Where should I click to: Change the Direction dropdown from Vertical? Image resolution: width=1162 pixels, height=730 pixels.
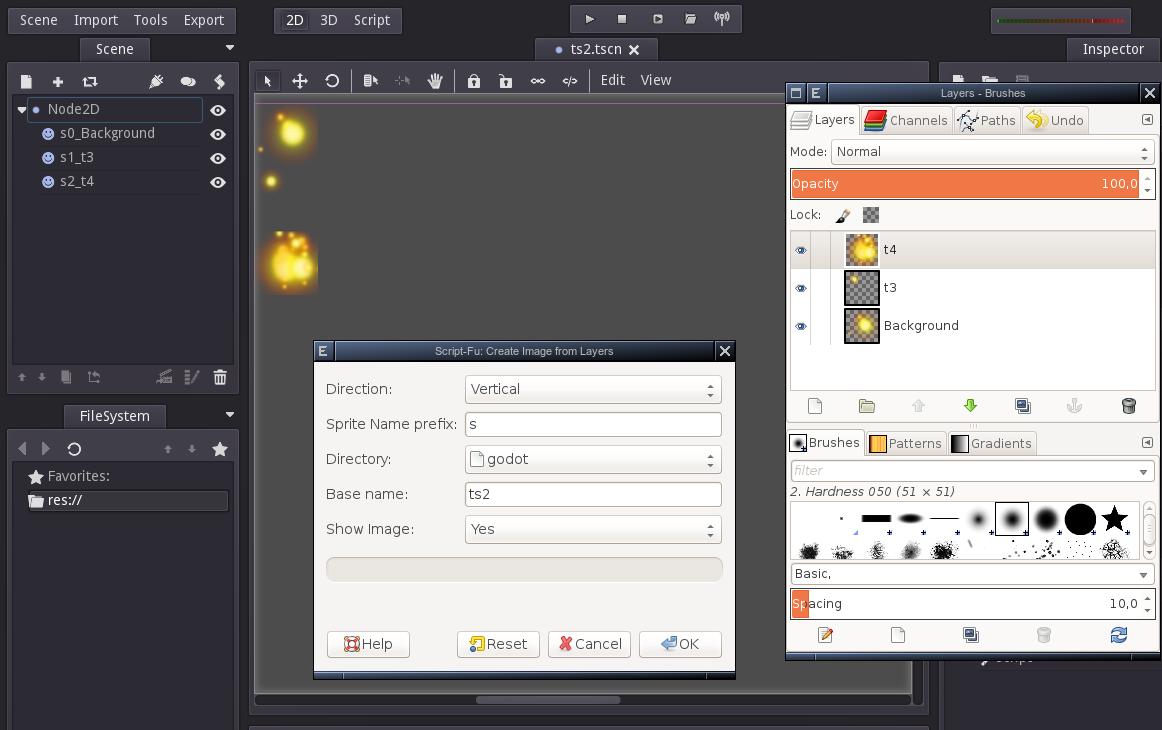[x=592, y=389]
